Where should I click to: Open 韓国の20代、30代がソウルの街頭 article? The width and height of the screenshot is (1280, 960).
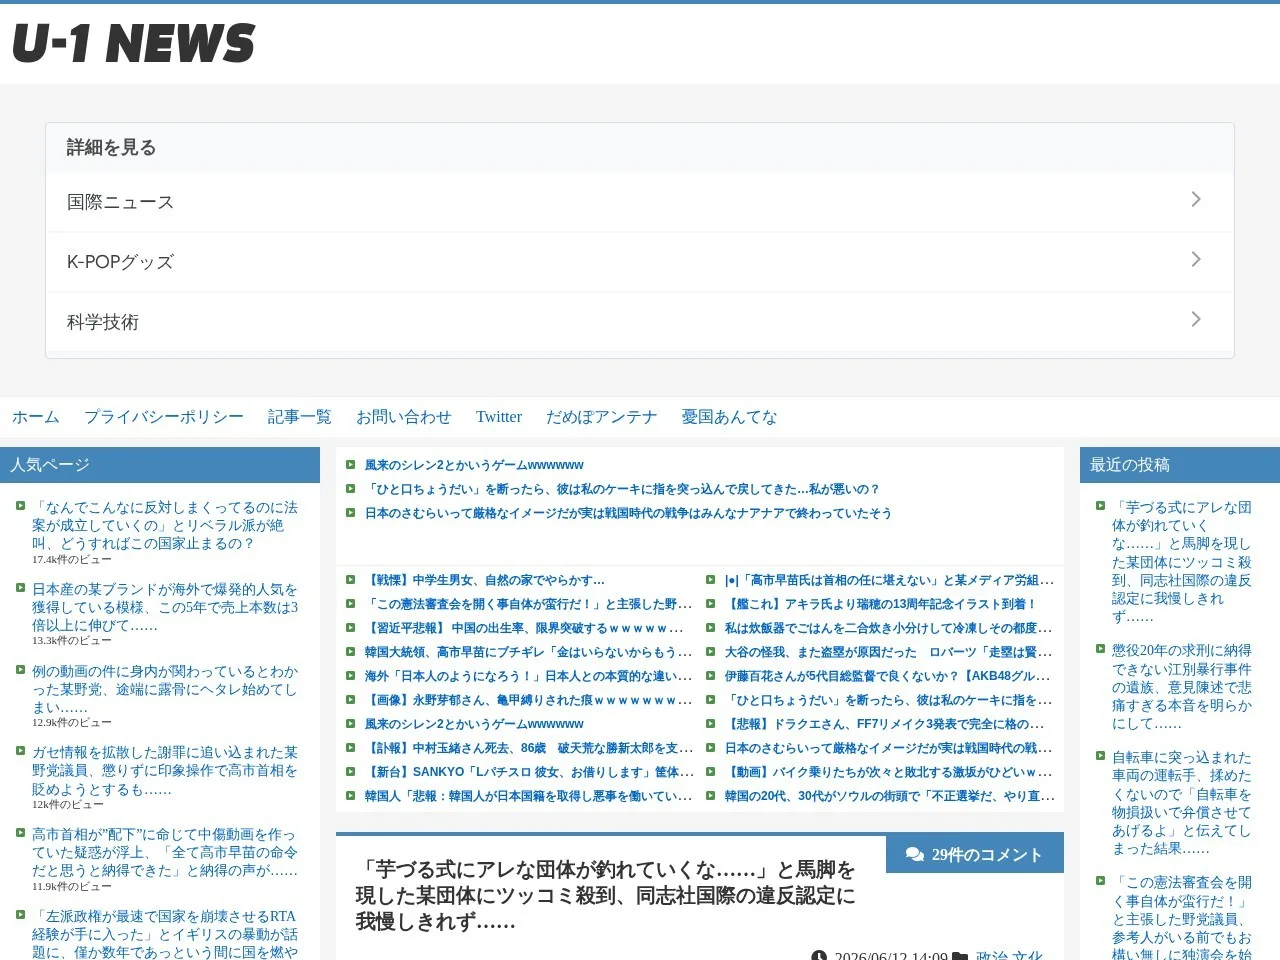tap(890, 796)
